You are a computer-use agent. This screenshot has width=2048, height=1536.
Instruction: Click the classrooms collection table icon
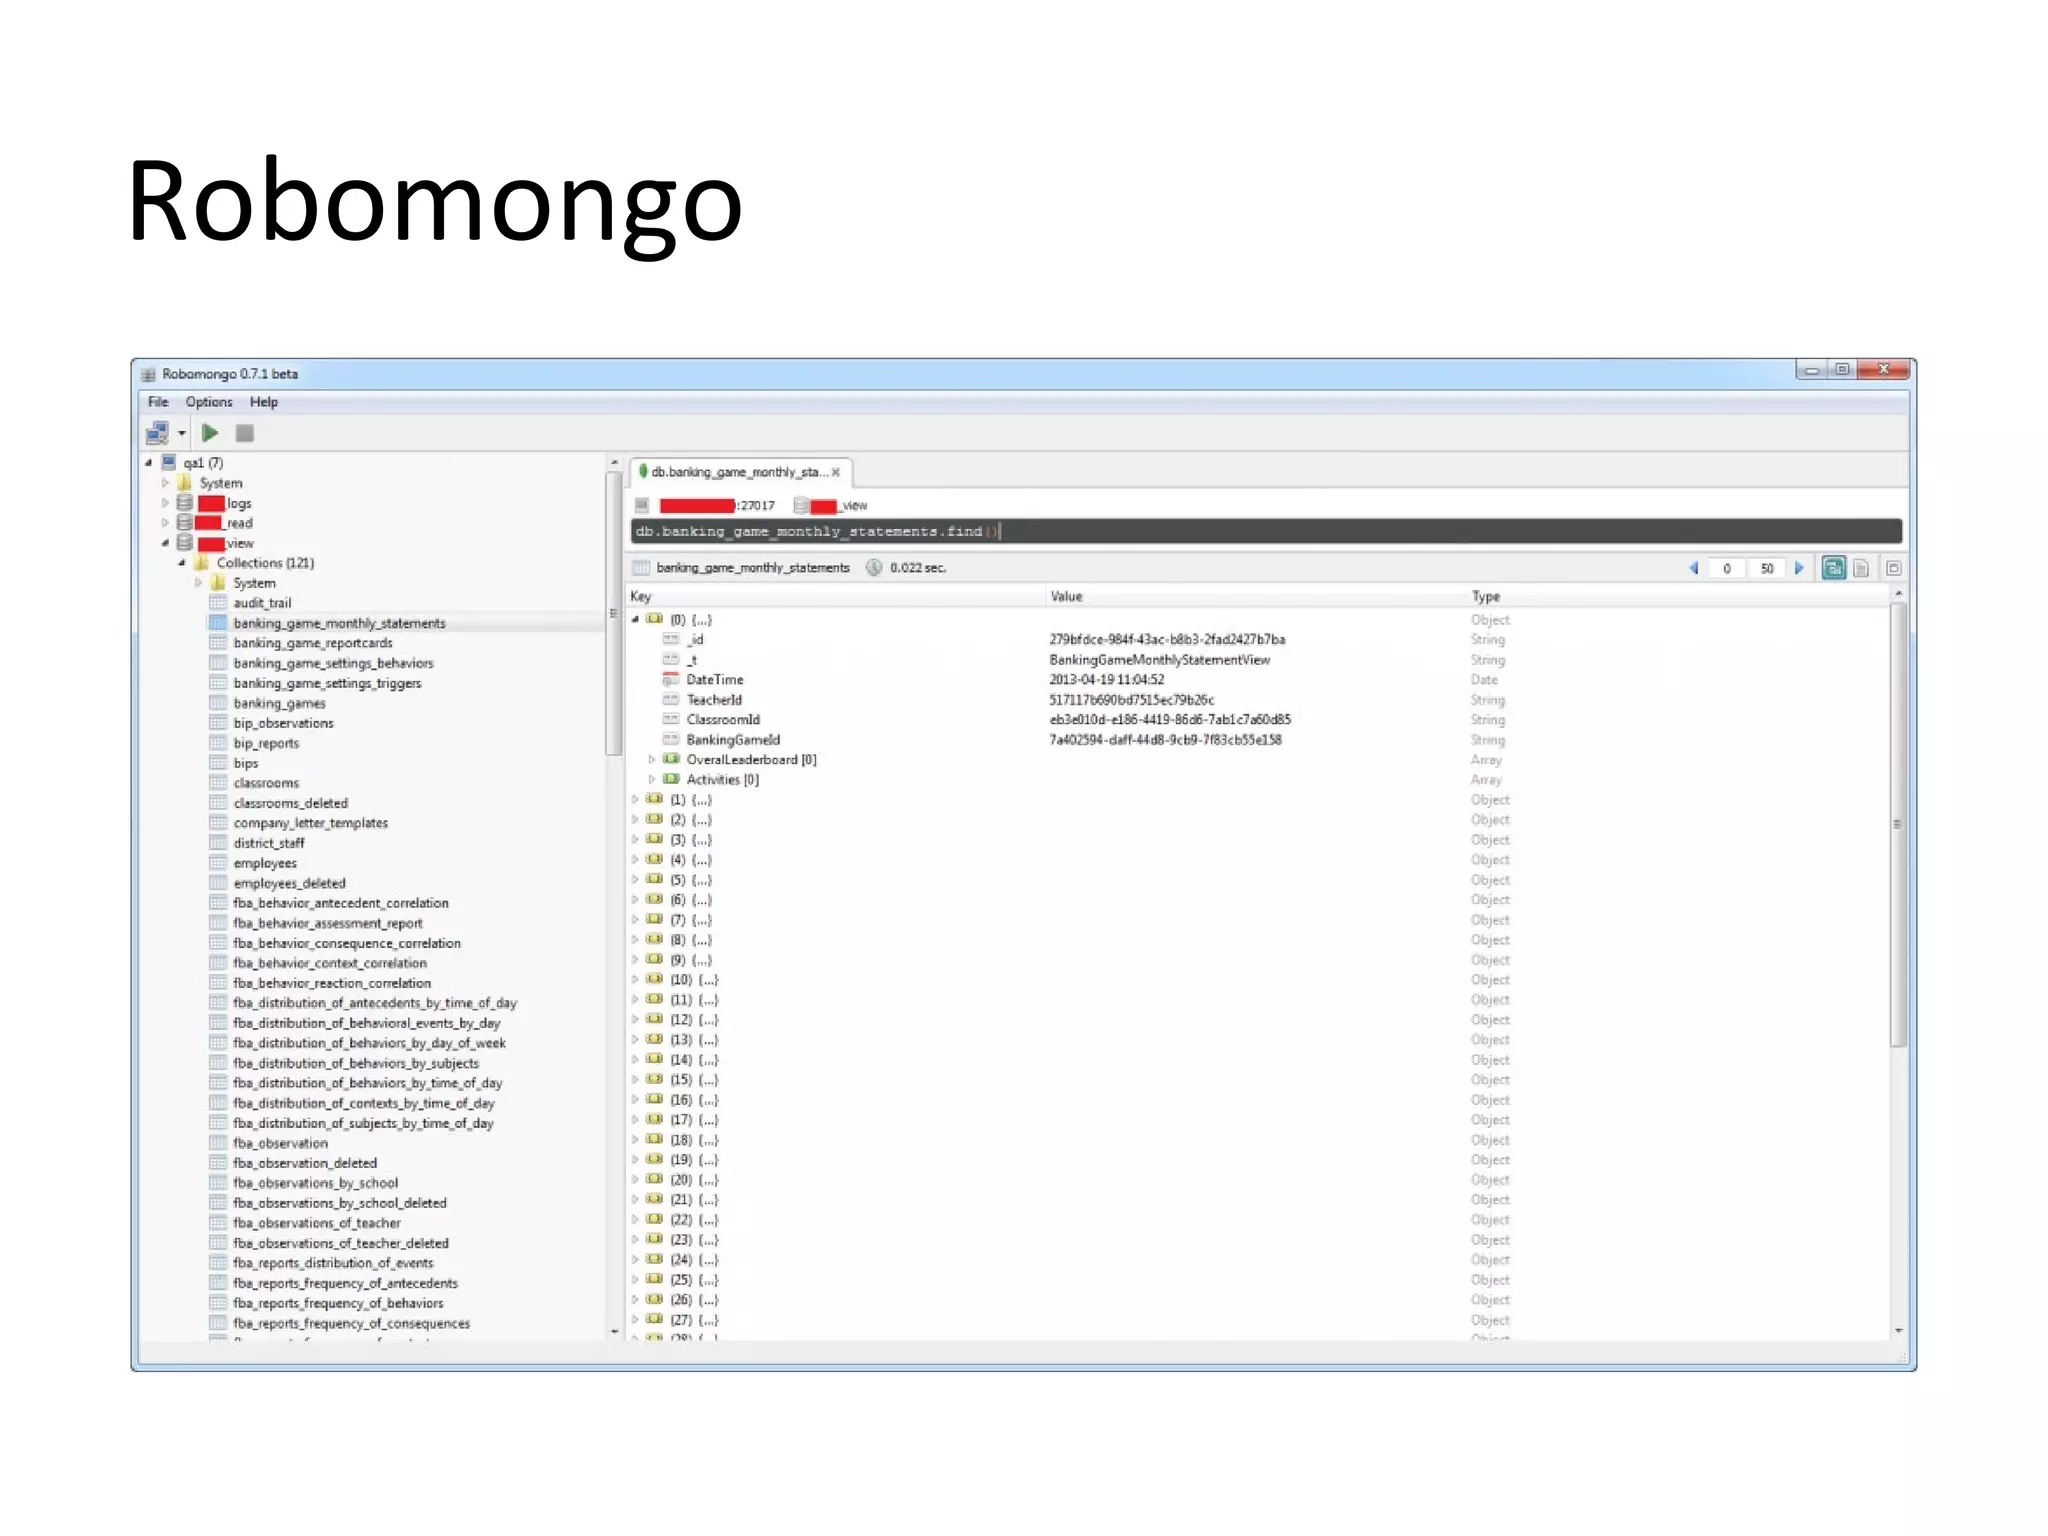tap(218, 783)
